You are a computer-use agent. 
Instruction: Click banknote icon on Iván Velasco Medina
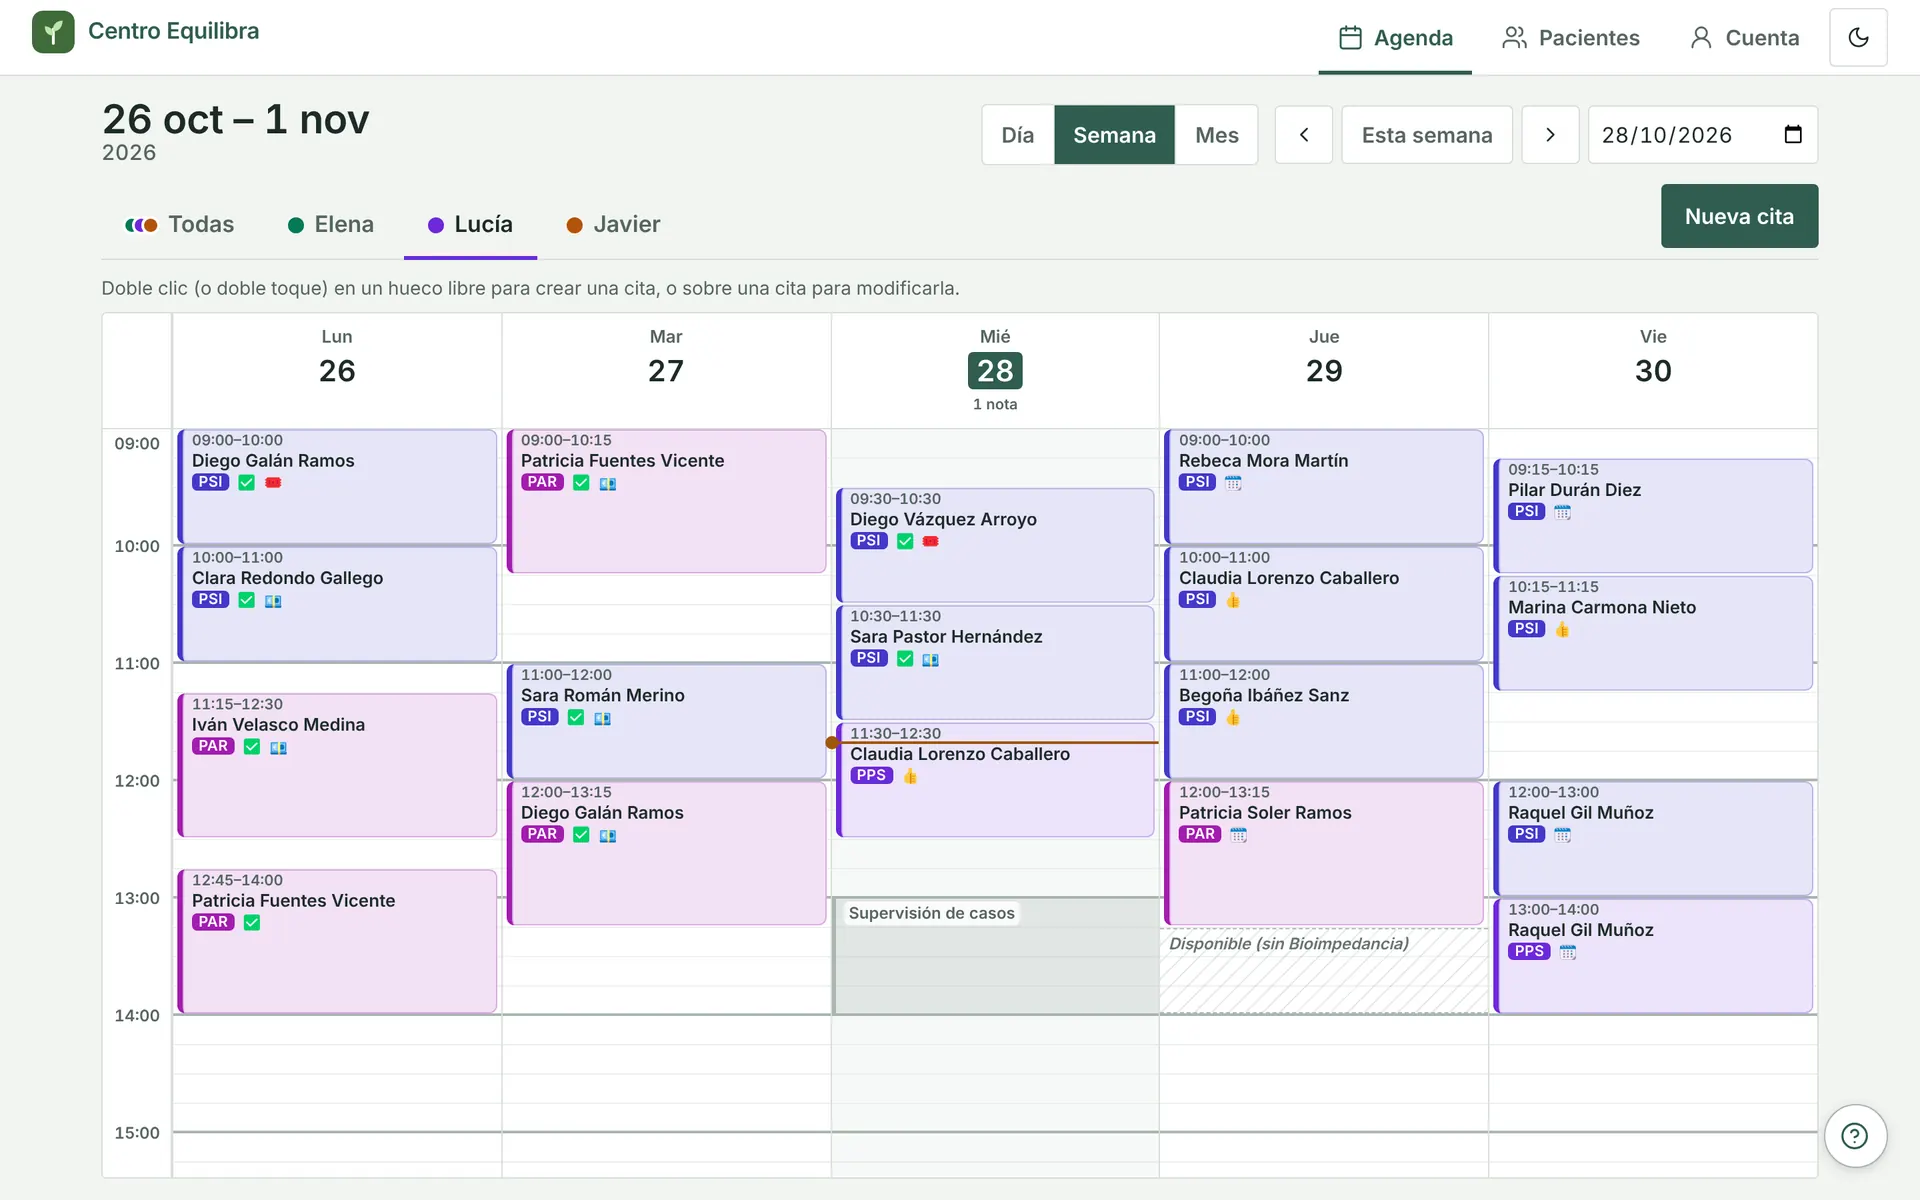coord(278,747)
